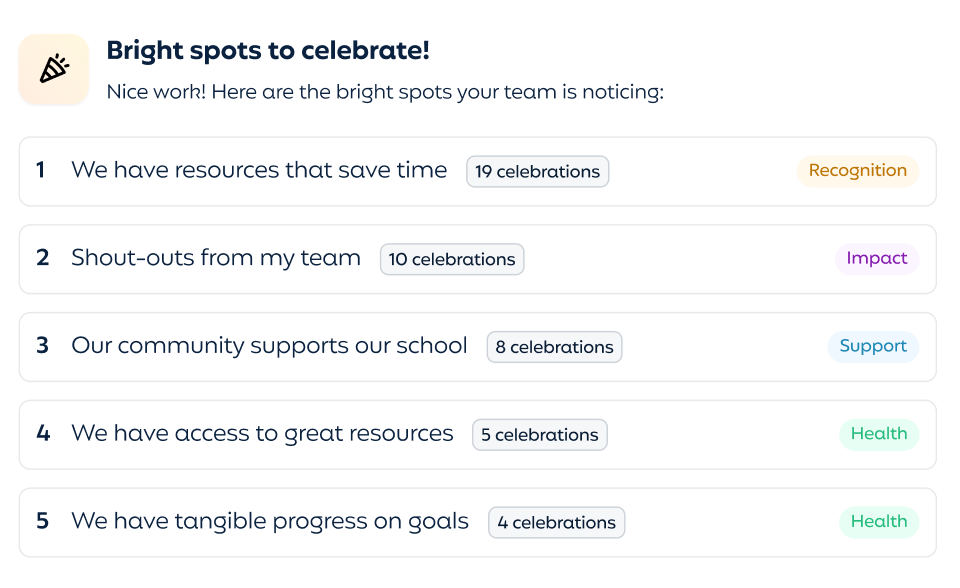Click the '10 celebrations' badge

452,259
